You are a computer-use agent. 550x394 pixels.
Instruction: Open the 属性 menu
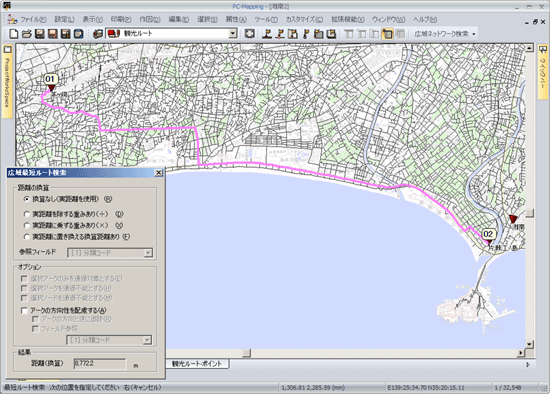point(236,19)
